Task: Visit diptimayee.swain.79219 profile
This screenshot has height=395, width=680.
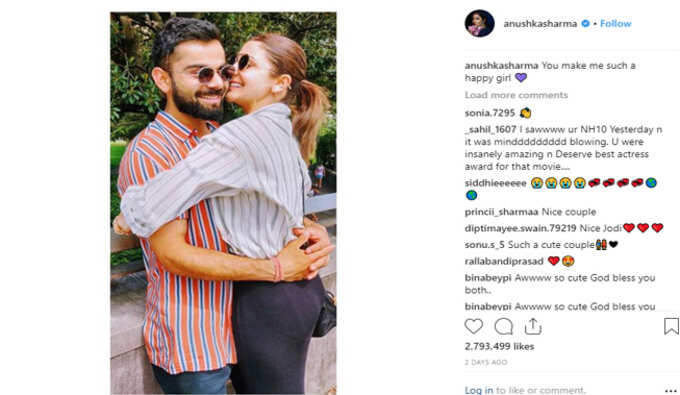Action: click(520, 228)
